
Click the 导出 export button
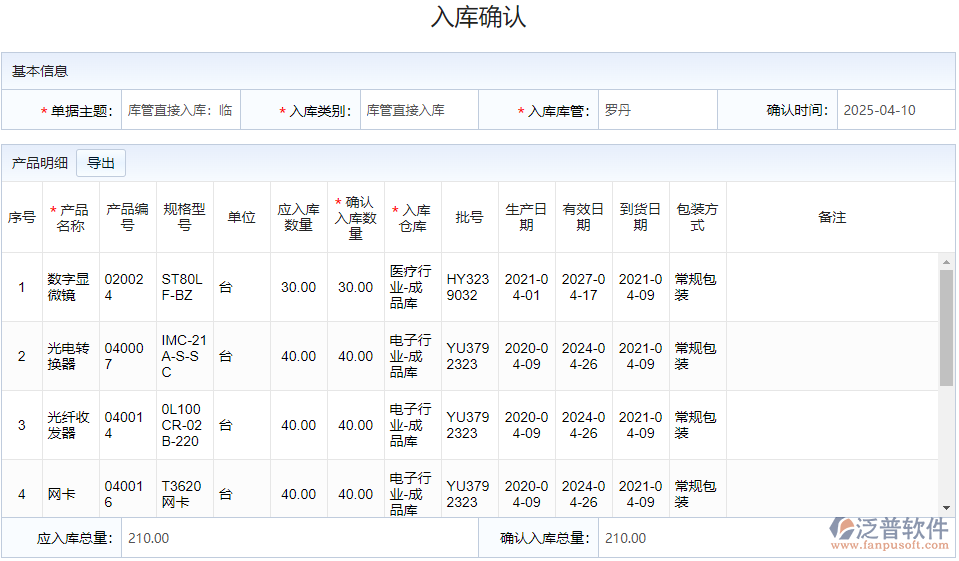point(101,163)
